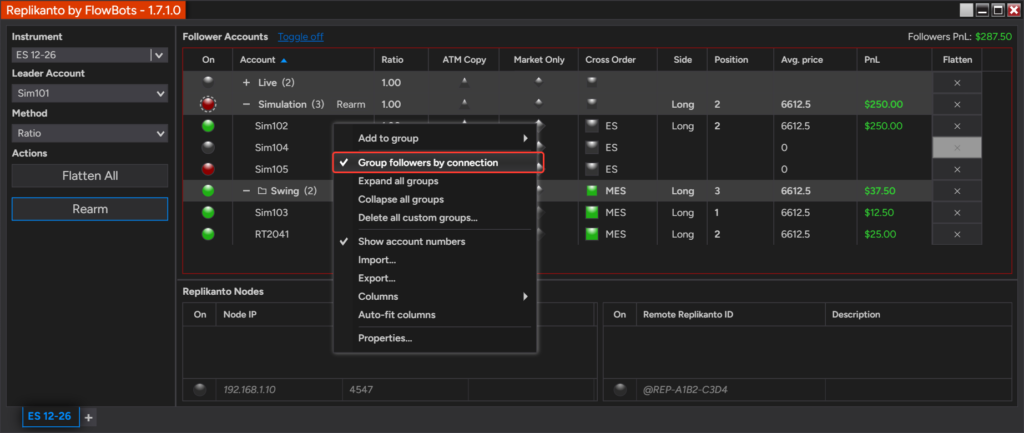Click the highlighted Sim104 flatten X
Screen dimensions: 1024x433
point(957,148)
